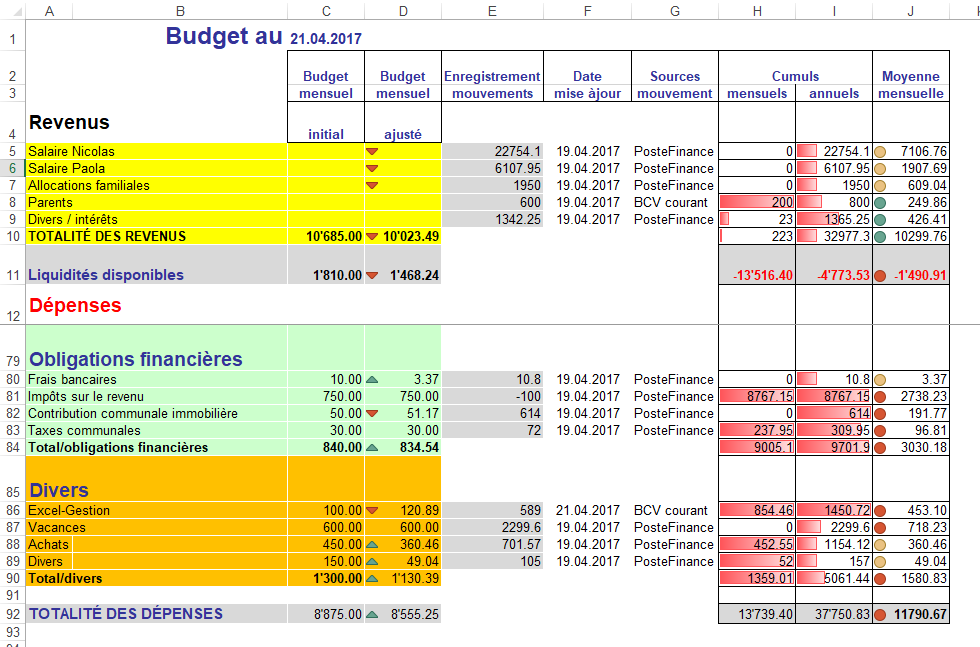Click the yellow circle beside 609.04

click(x=880, y=185)
